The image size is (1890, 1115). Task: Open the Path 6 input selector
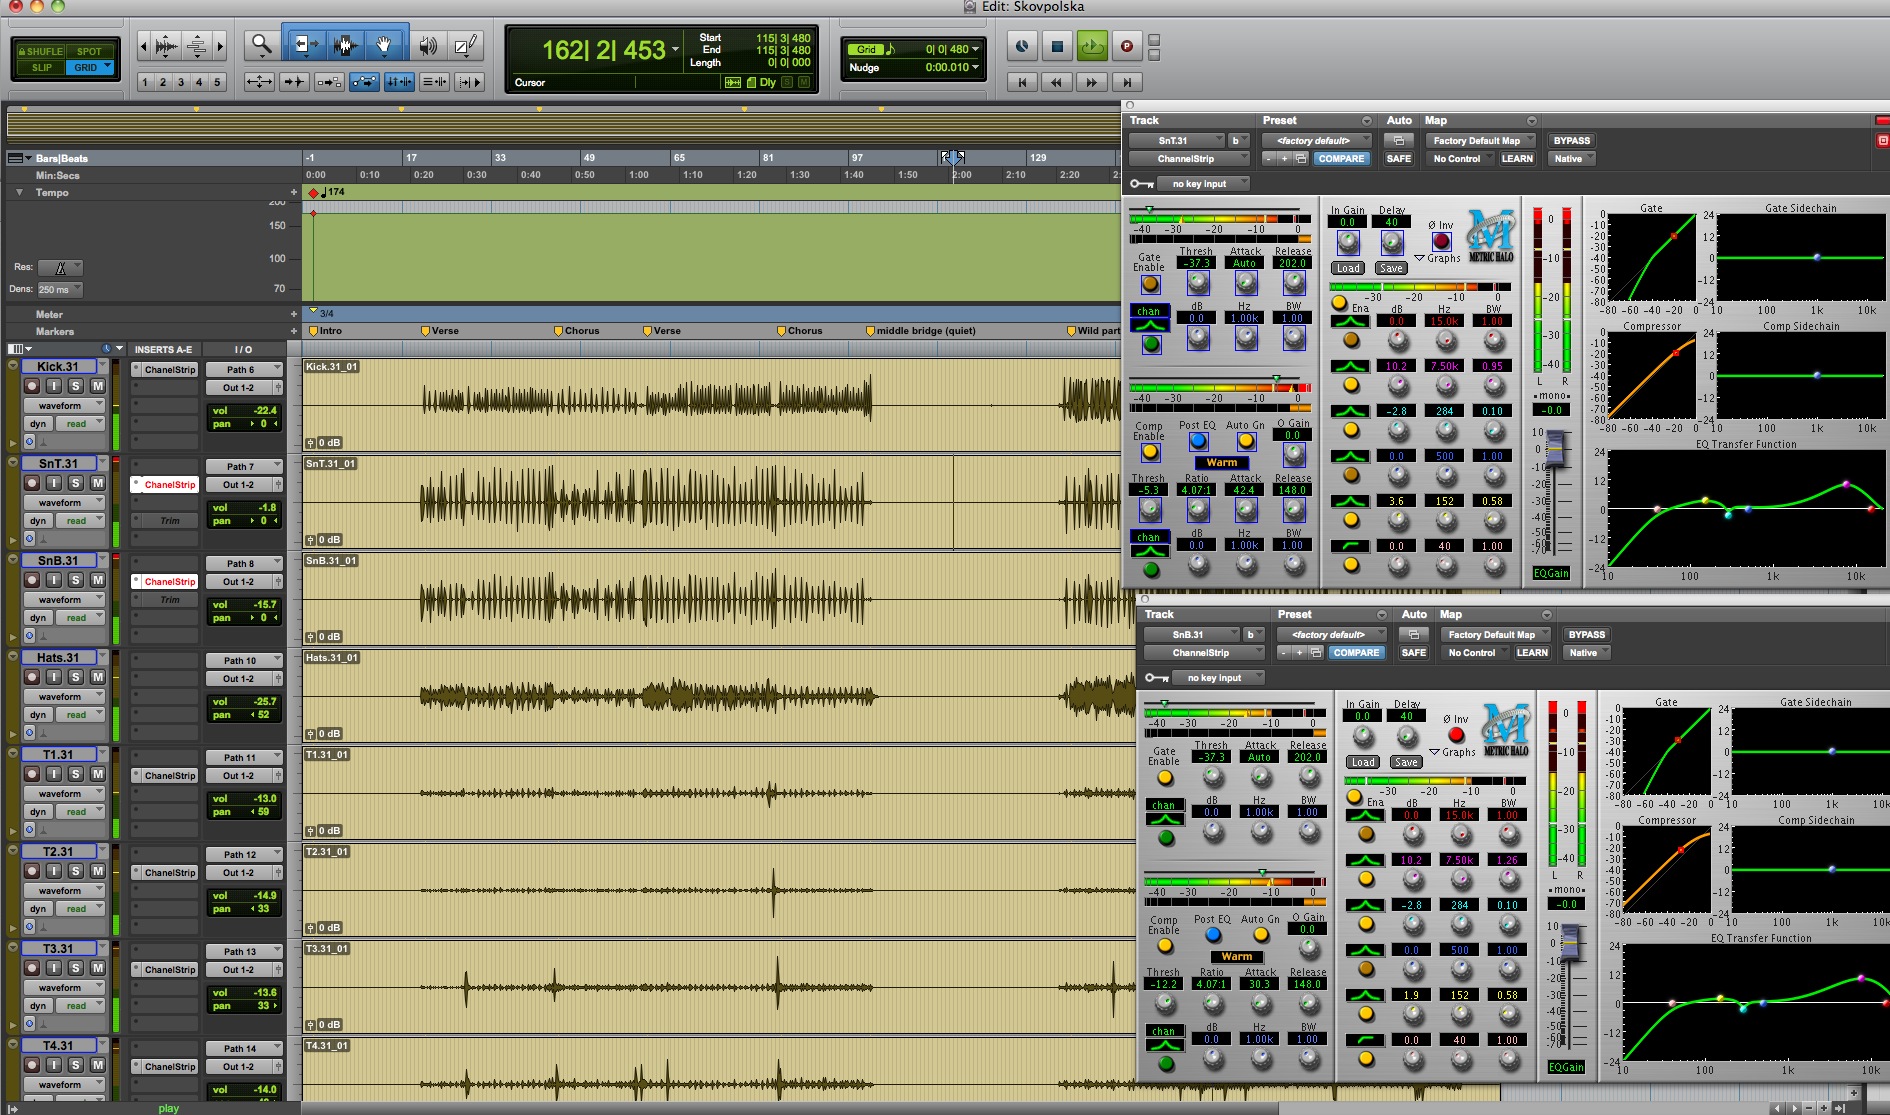[245, 369]
